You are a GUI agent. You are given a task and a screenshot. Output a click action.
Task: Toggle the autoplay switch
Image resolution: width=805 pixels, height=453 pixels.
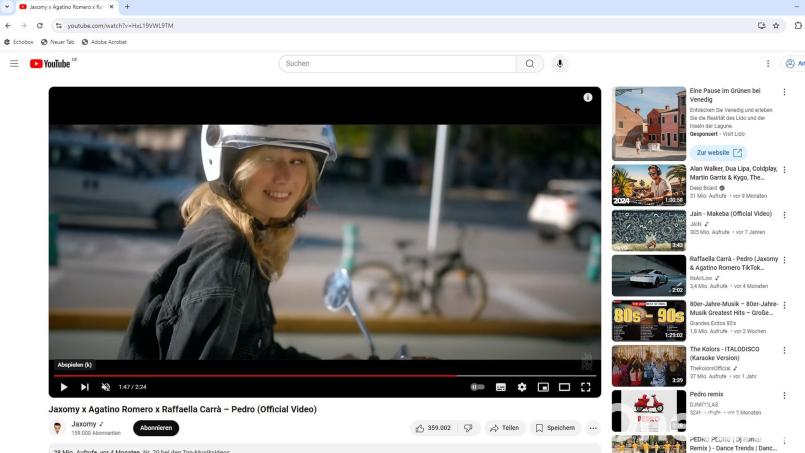[x=478, y=387]
